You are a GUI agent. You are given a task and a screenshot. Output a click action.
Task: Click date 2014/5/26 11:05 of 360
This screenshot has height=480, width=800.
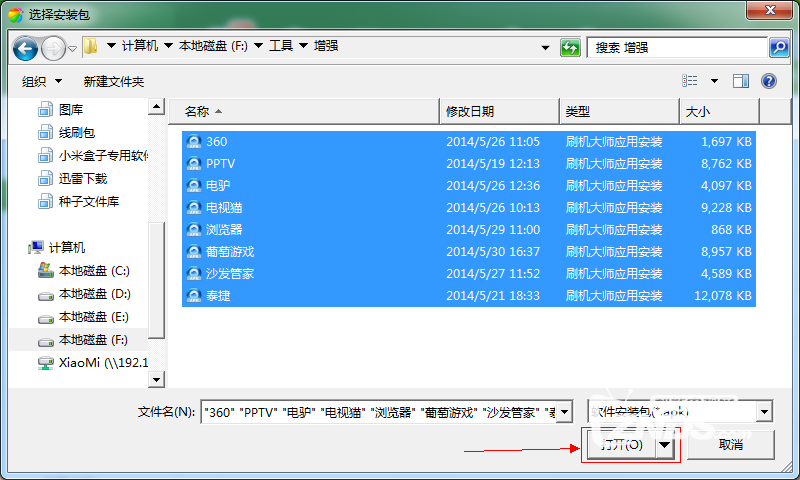(x=493, y=141)
